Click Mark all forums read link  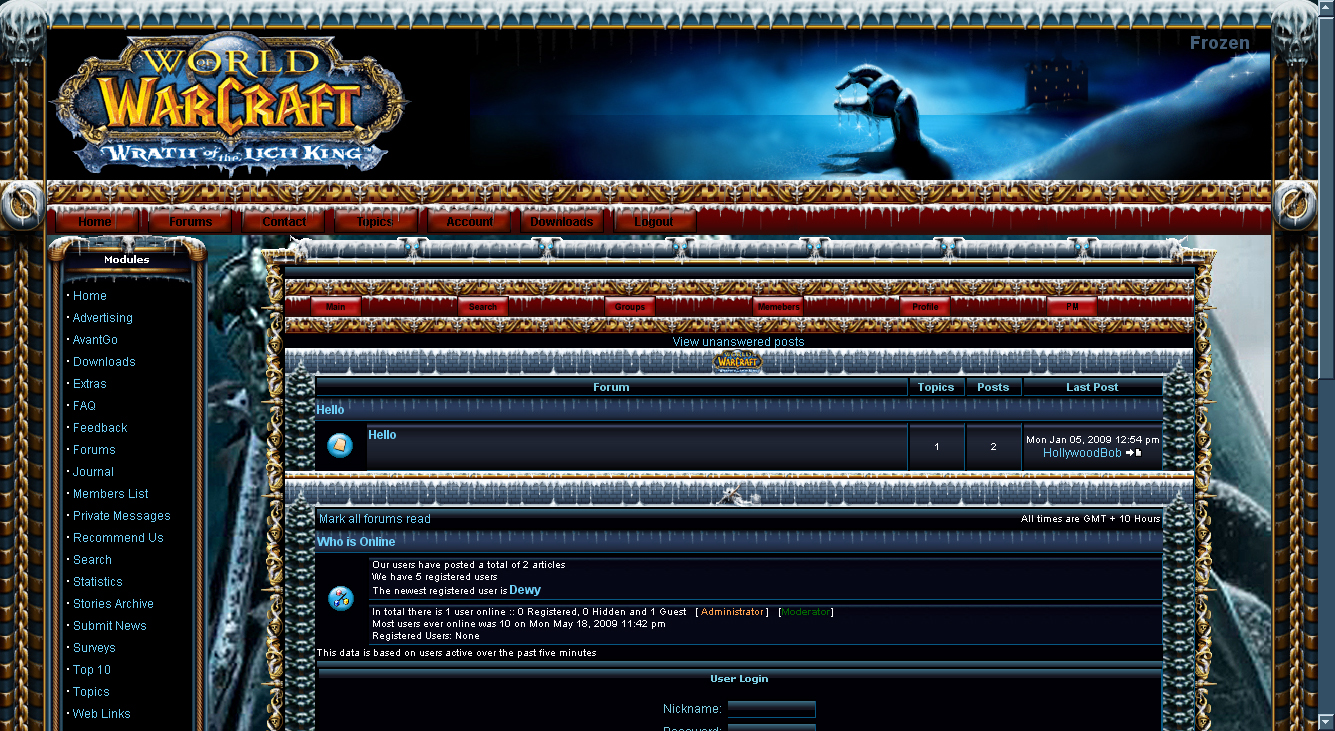[x=375, y=519]
